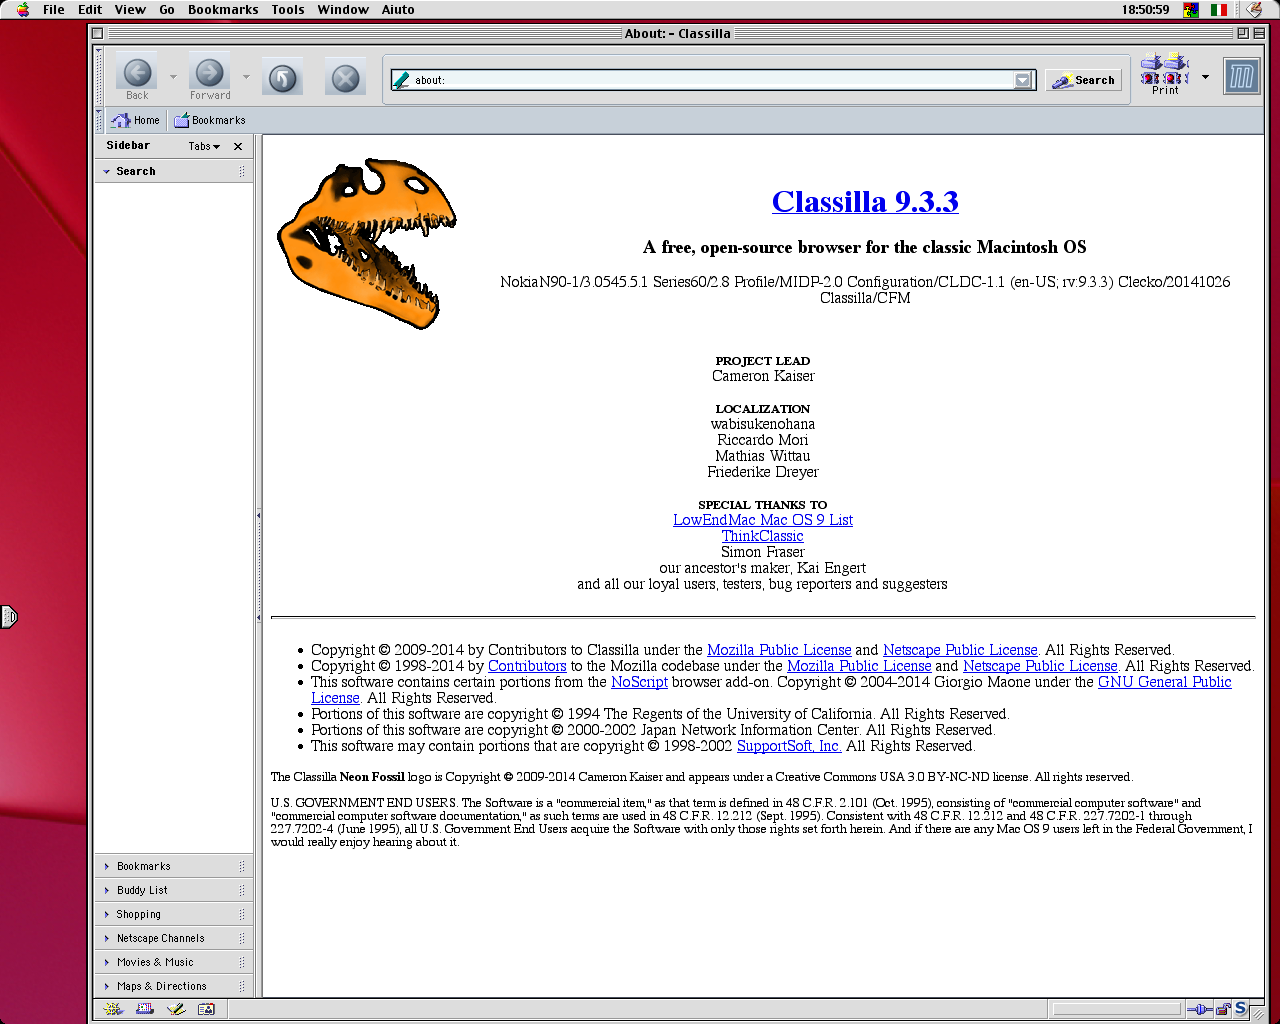This screenshot has height=1024, width=1280.
Task: Expand the Buddy List sidebar panel
Action: tap(174, 890)
